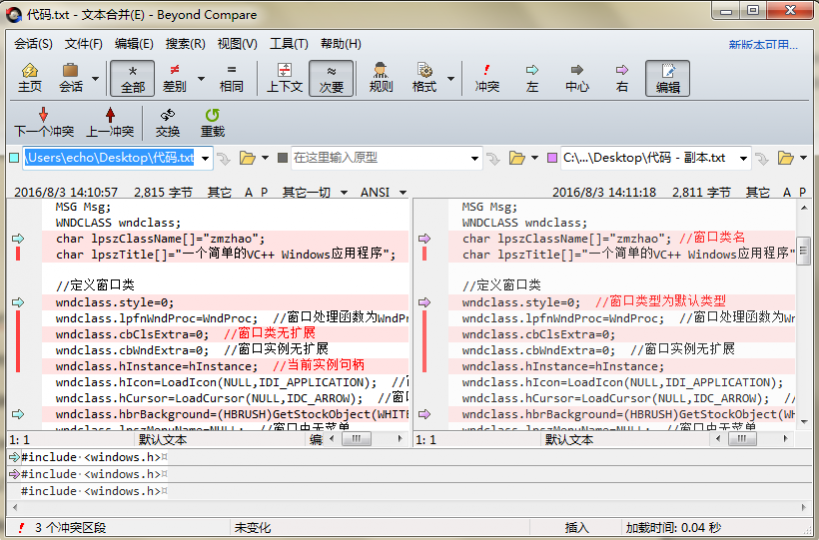This screenshot has height=540, width=819.
Task: Select right pane line wndclass.hInstance=hInstance
Action: (x=622, y=366)
